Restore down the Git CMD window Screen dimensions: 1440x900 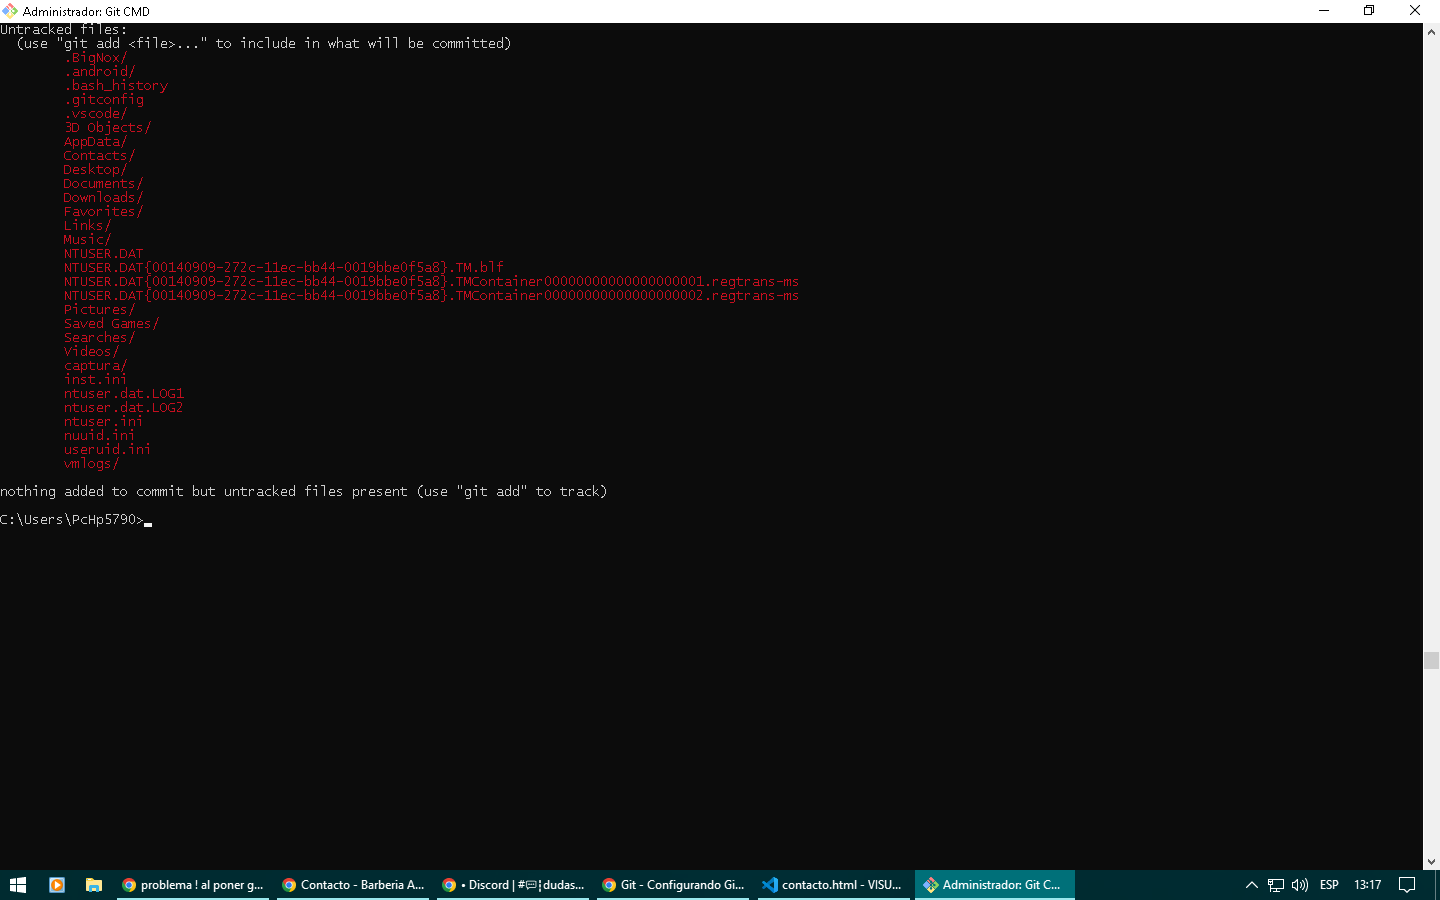point(1369,11)
